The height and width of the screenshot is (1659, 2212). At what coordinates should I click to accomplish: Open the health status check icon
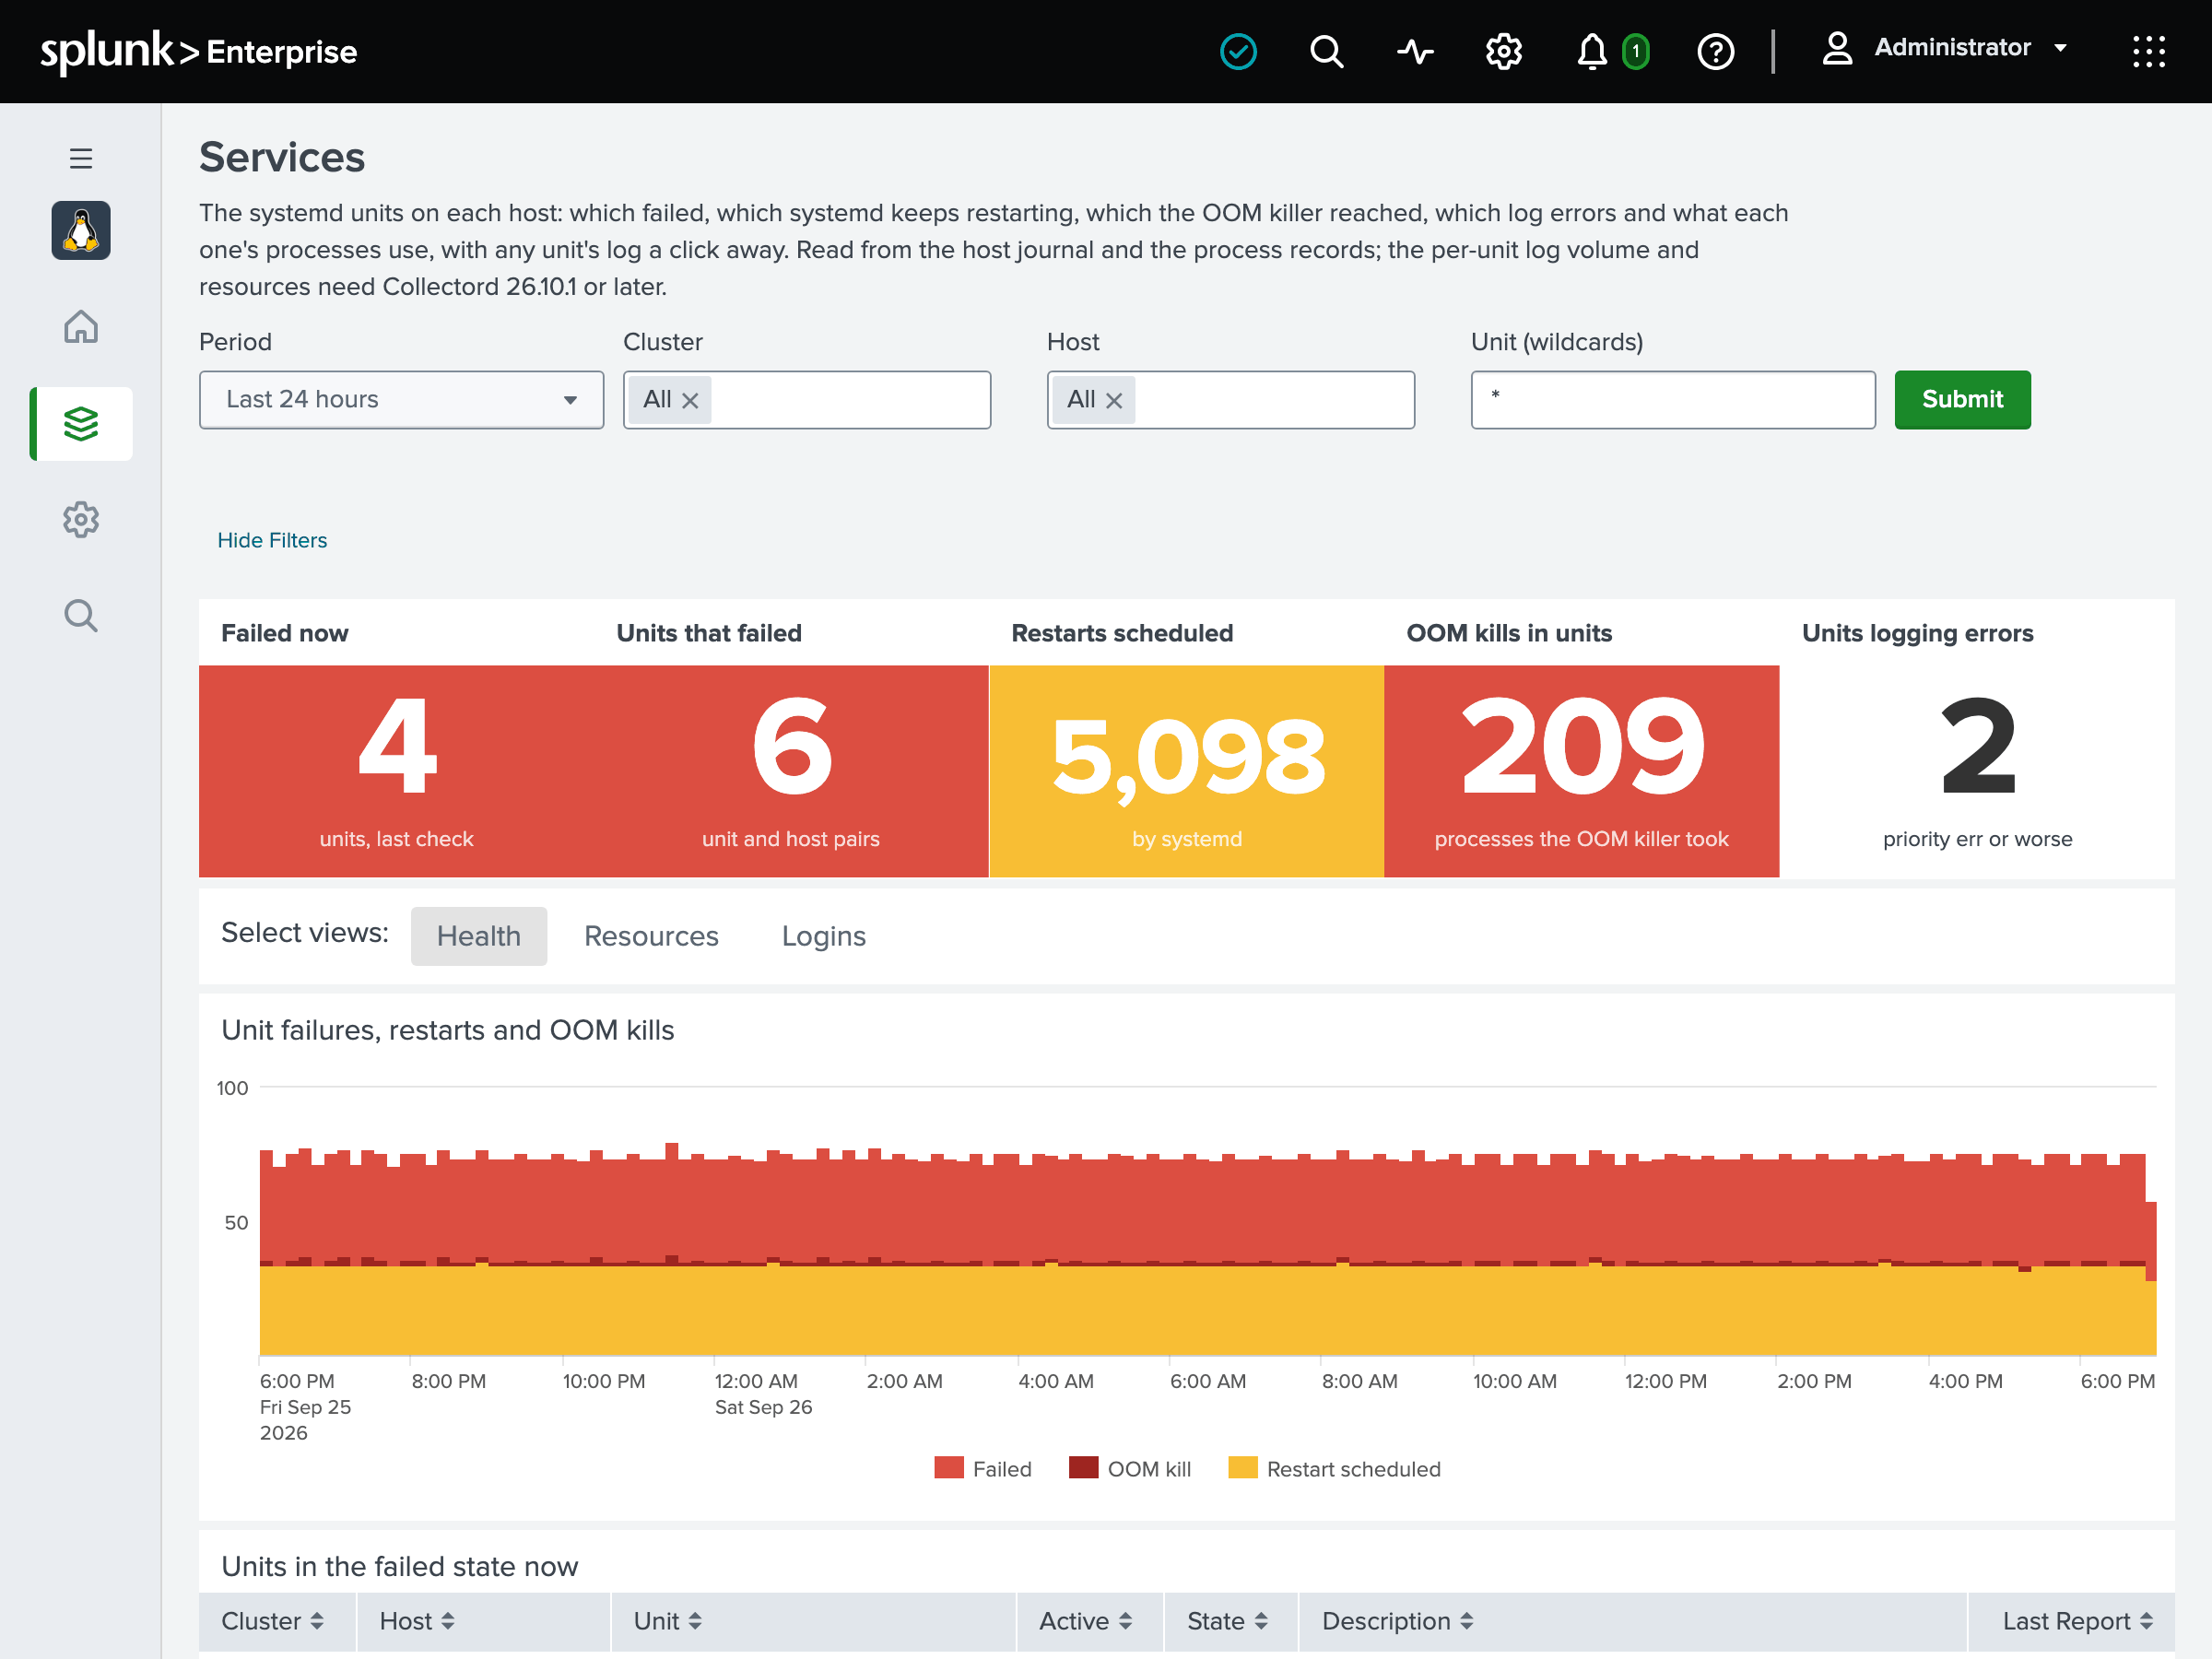1238,51
